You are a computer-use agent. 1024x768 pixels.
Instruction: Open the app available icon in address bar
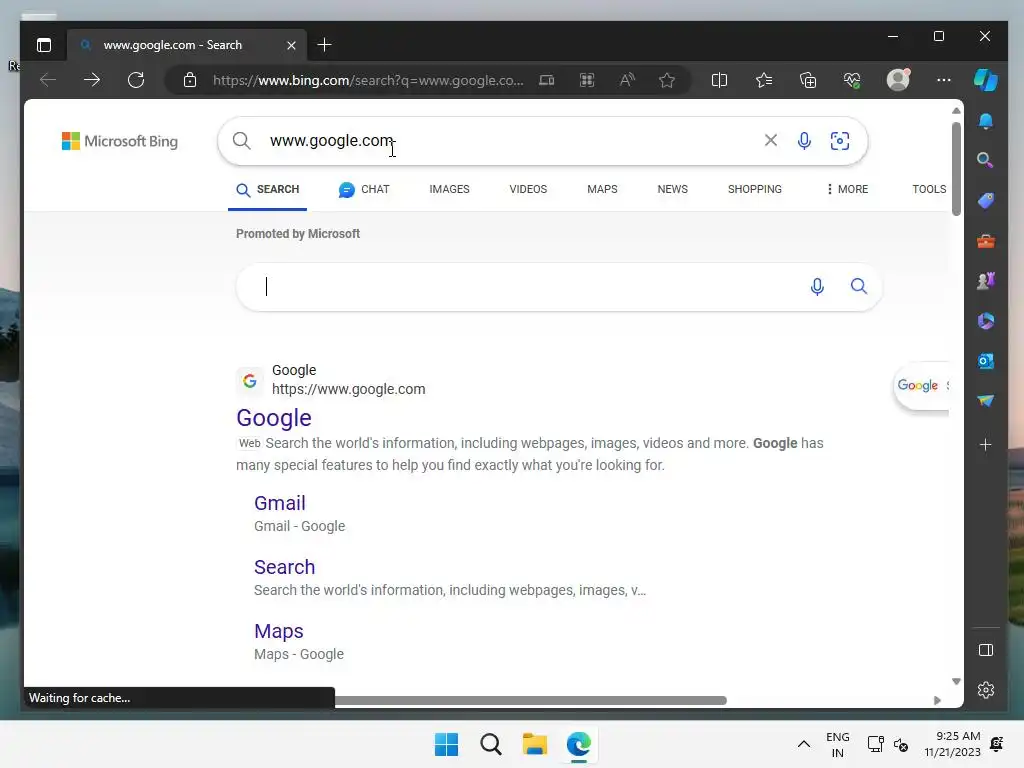[x=547, y=80]
